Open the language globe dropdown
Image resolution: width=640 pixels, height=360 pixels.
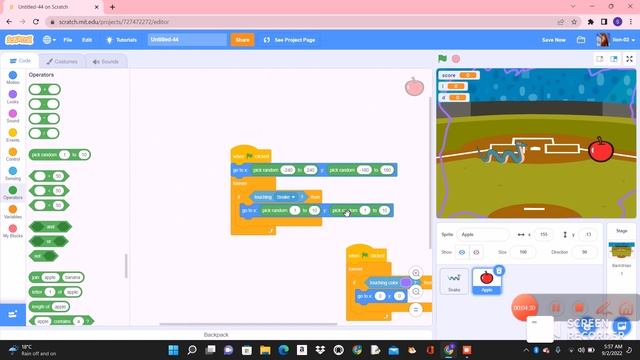click(x=49, y=40)
